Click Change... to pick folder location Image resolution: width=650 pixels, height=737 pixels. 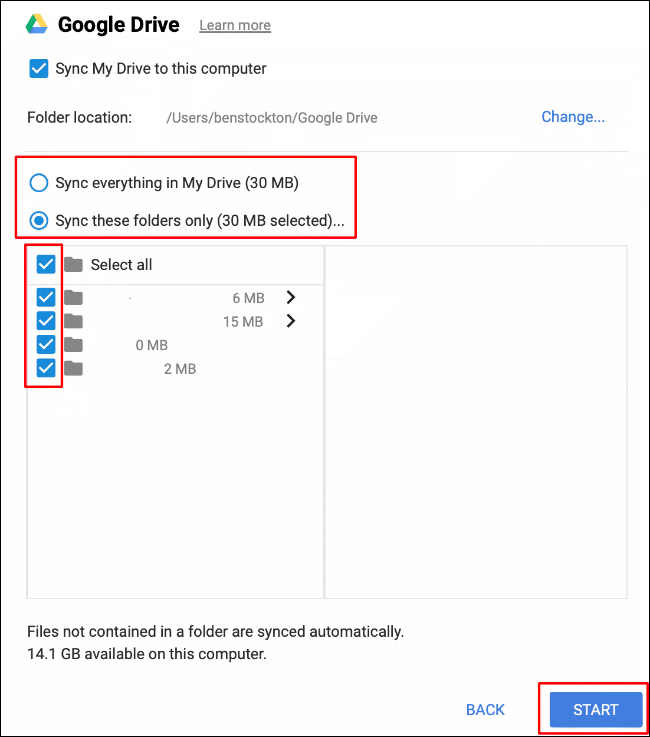pos(573,117)
